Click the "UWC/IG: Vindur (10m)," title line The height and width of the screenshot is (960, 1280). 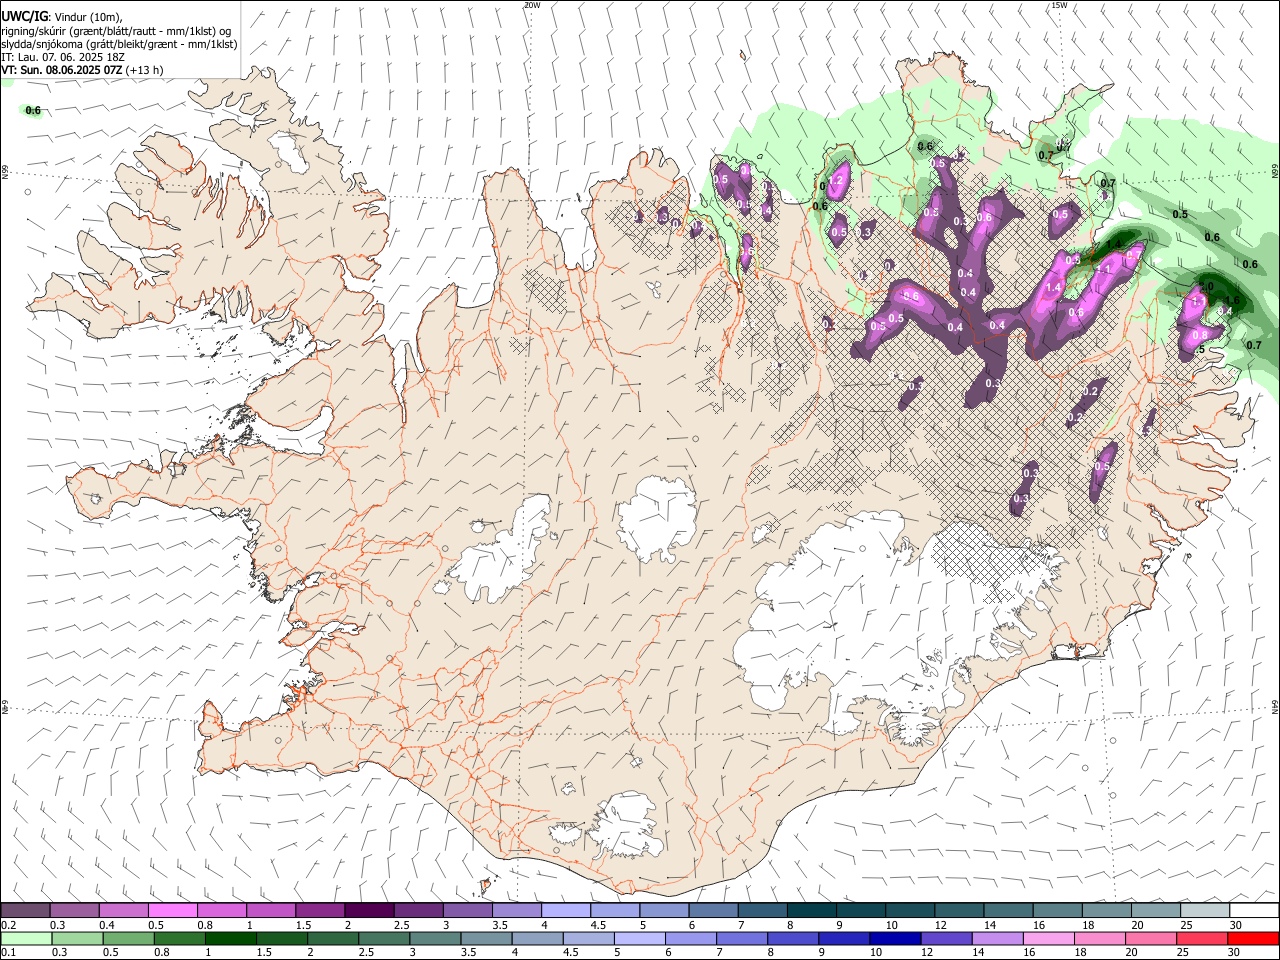63,16
